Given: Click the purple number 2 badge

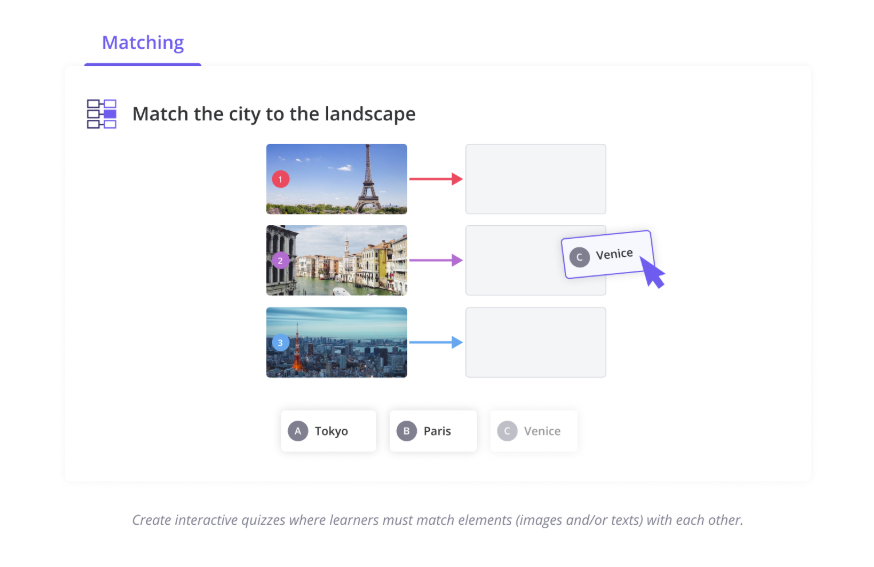Looking at the screenshot, I should click(280, 260).
